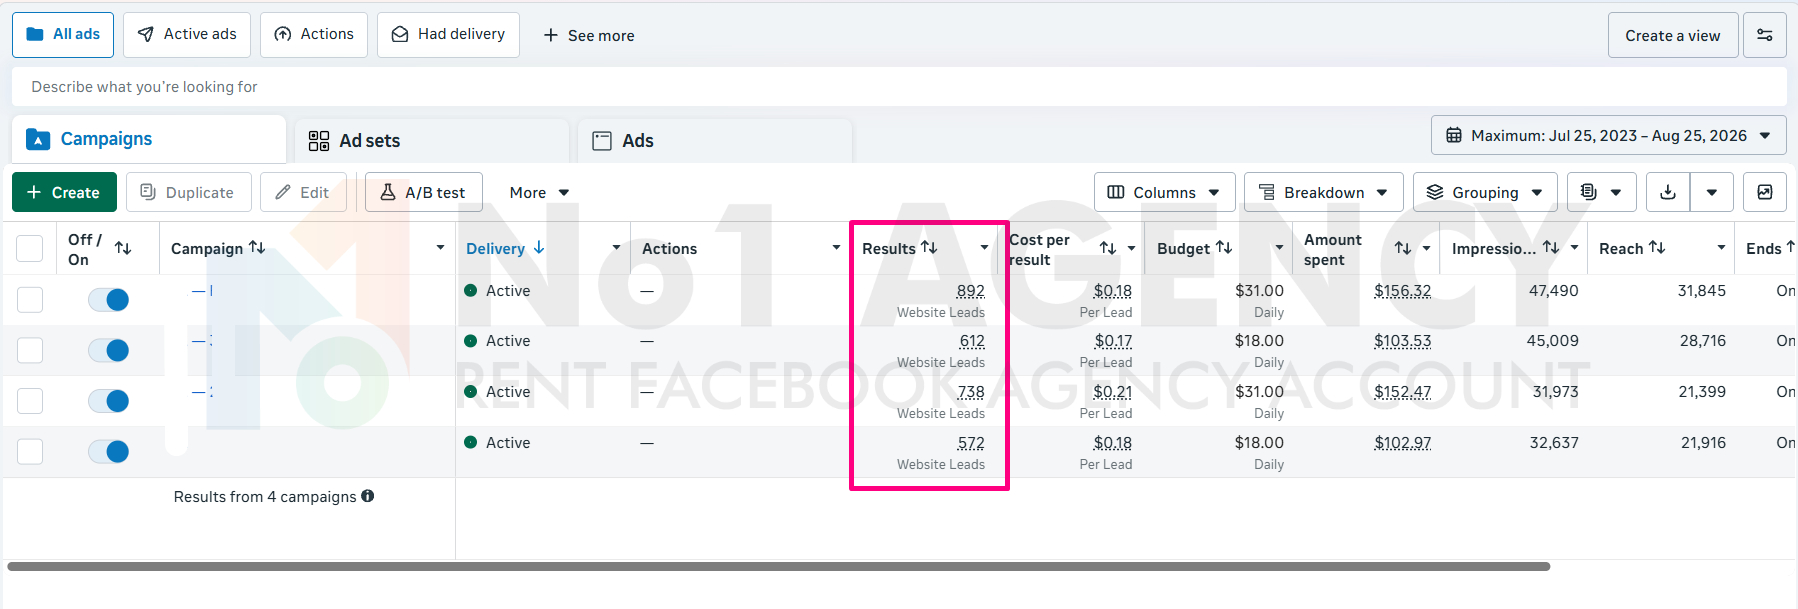Click calendar icon in date range selector
Image resolution: width=1798 pixels, height=609 pixels.
point(1454,135)
